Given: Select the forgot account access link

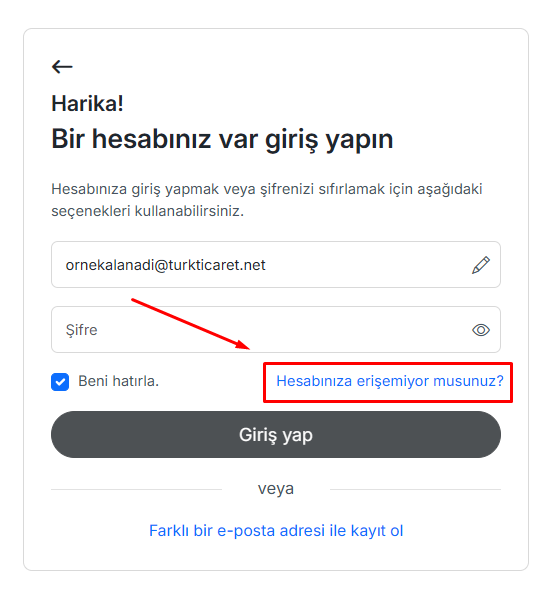Looking at the screenshot, I should point(390,381).
